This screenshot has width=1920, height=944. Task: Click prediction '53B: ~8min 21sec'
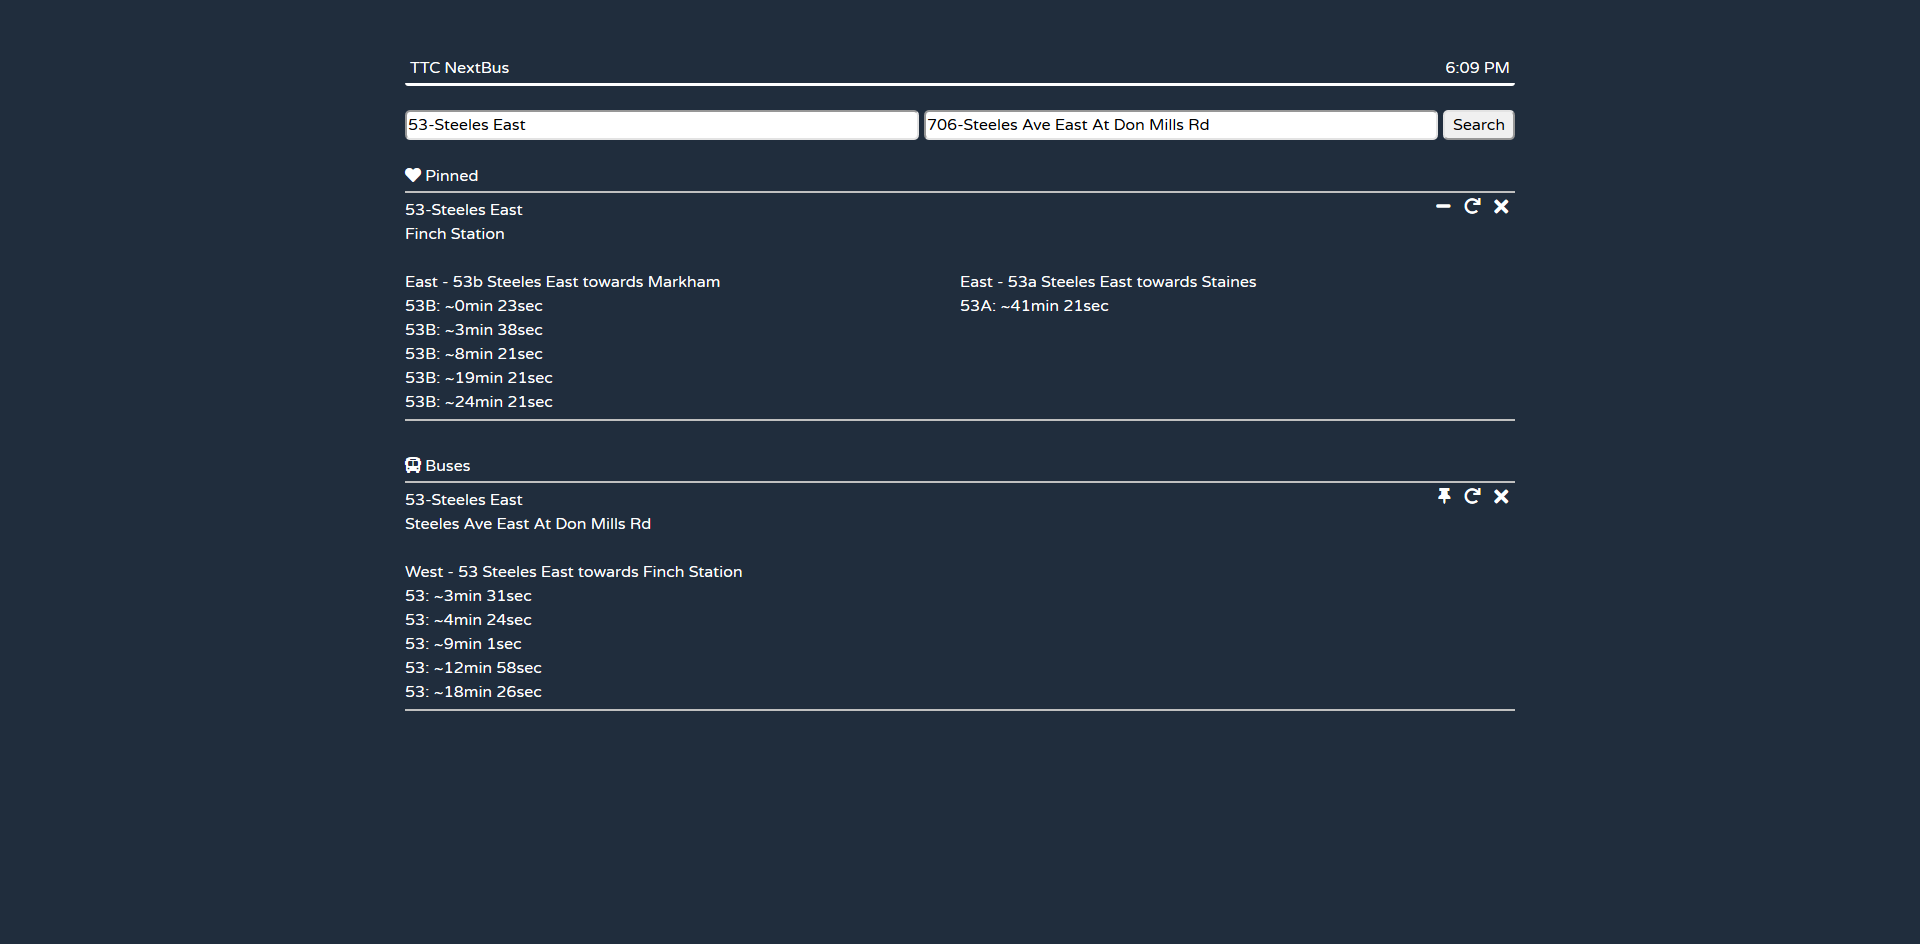pyautogui.click(x=474, y=354)
